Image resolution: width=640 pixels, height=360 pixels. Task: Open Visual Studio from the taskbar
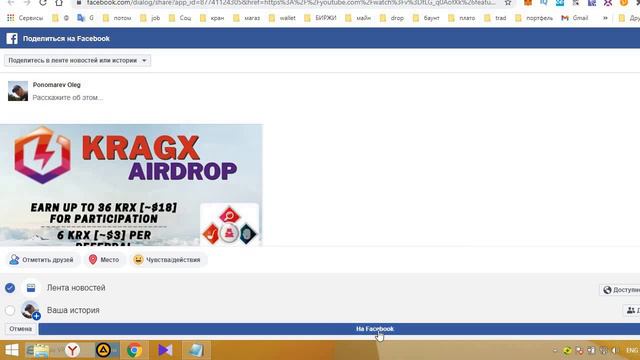pyautogui.click(x=165, y=350)
